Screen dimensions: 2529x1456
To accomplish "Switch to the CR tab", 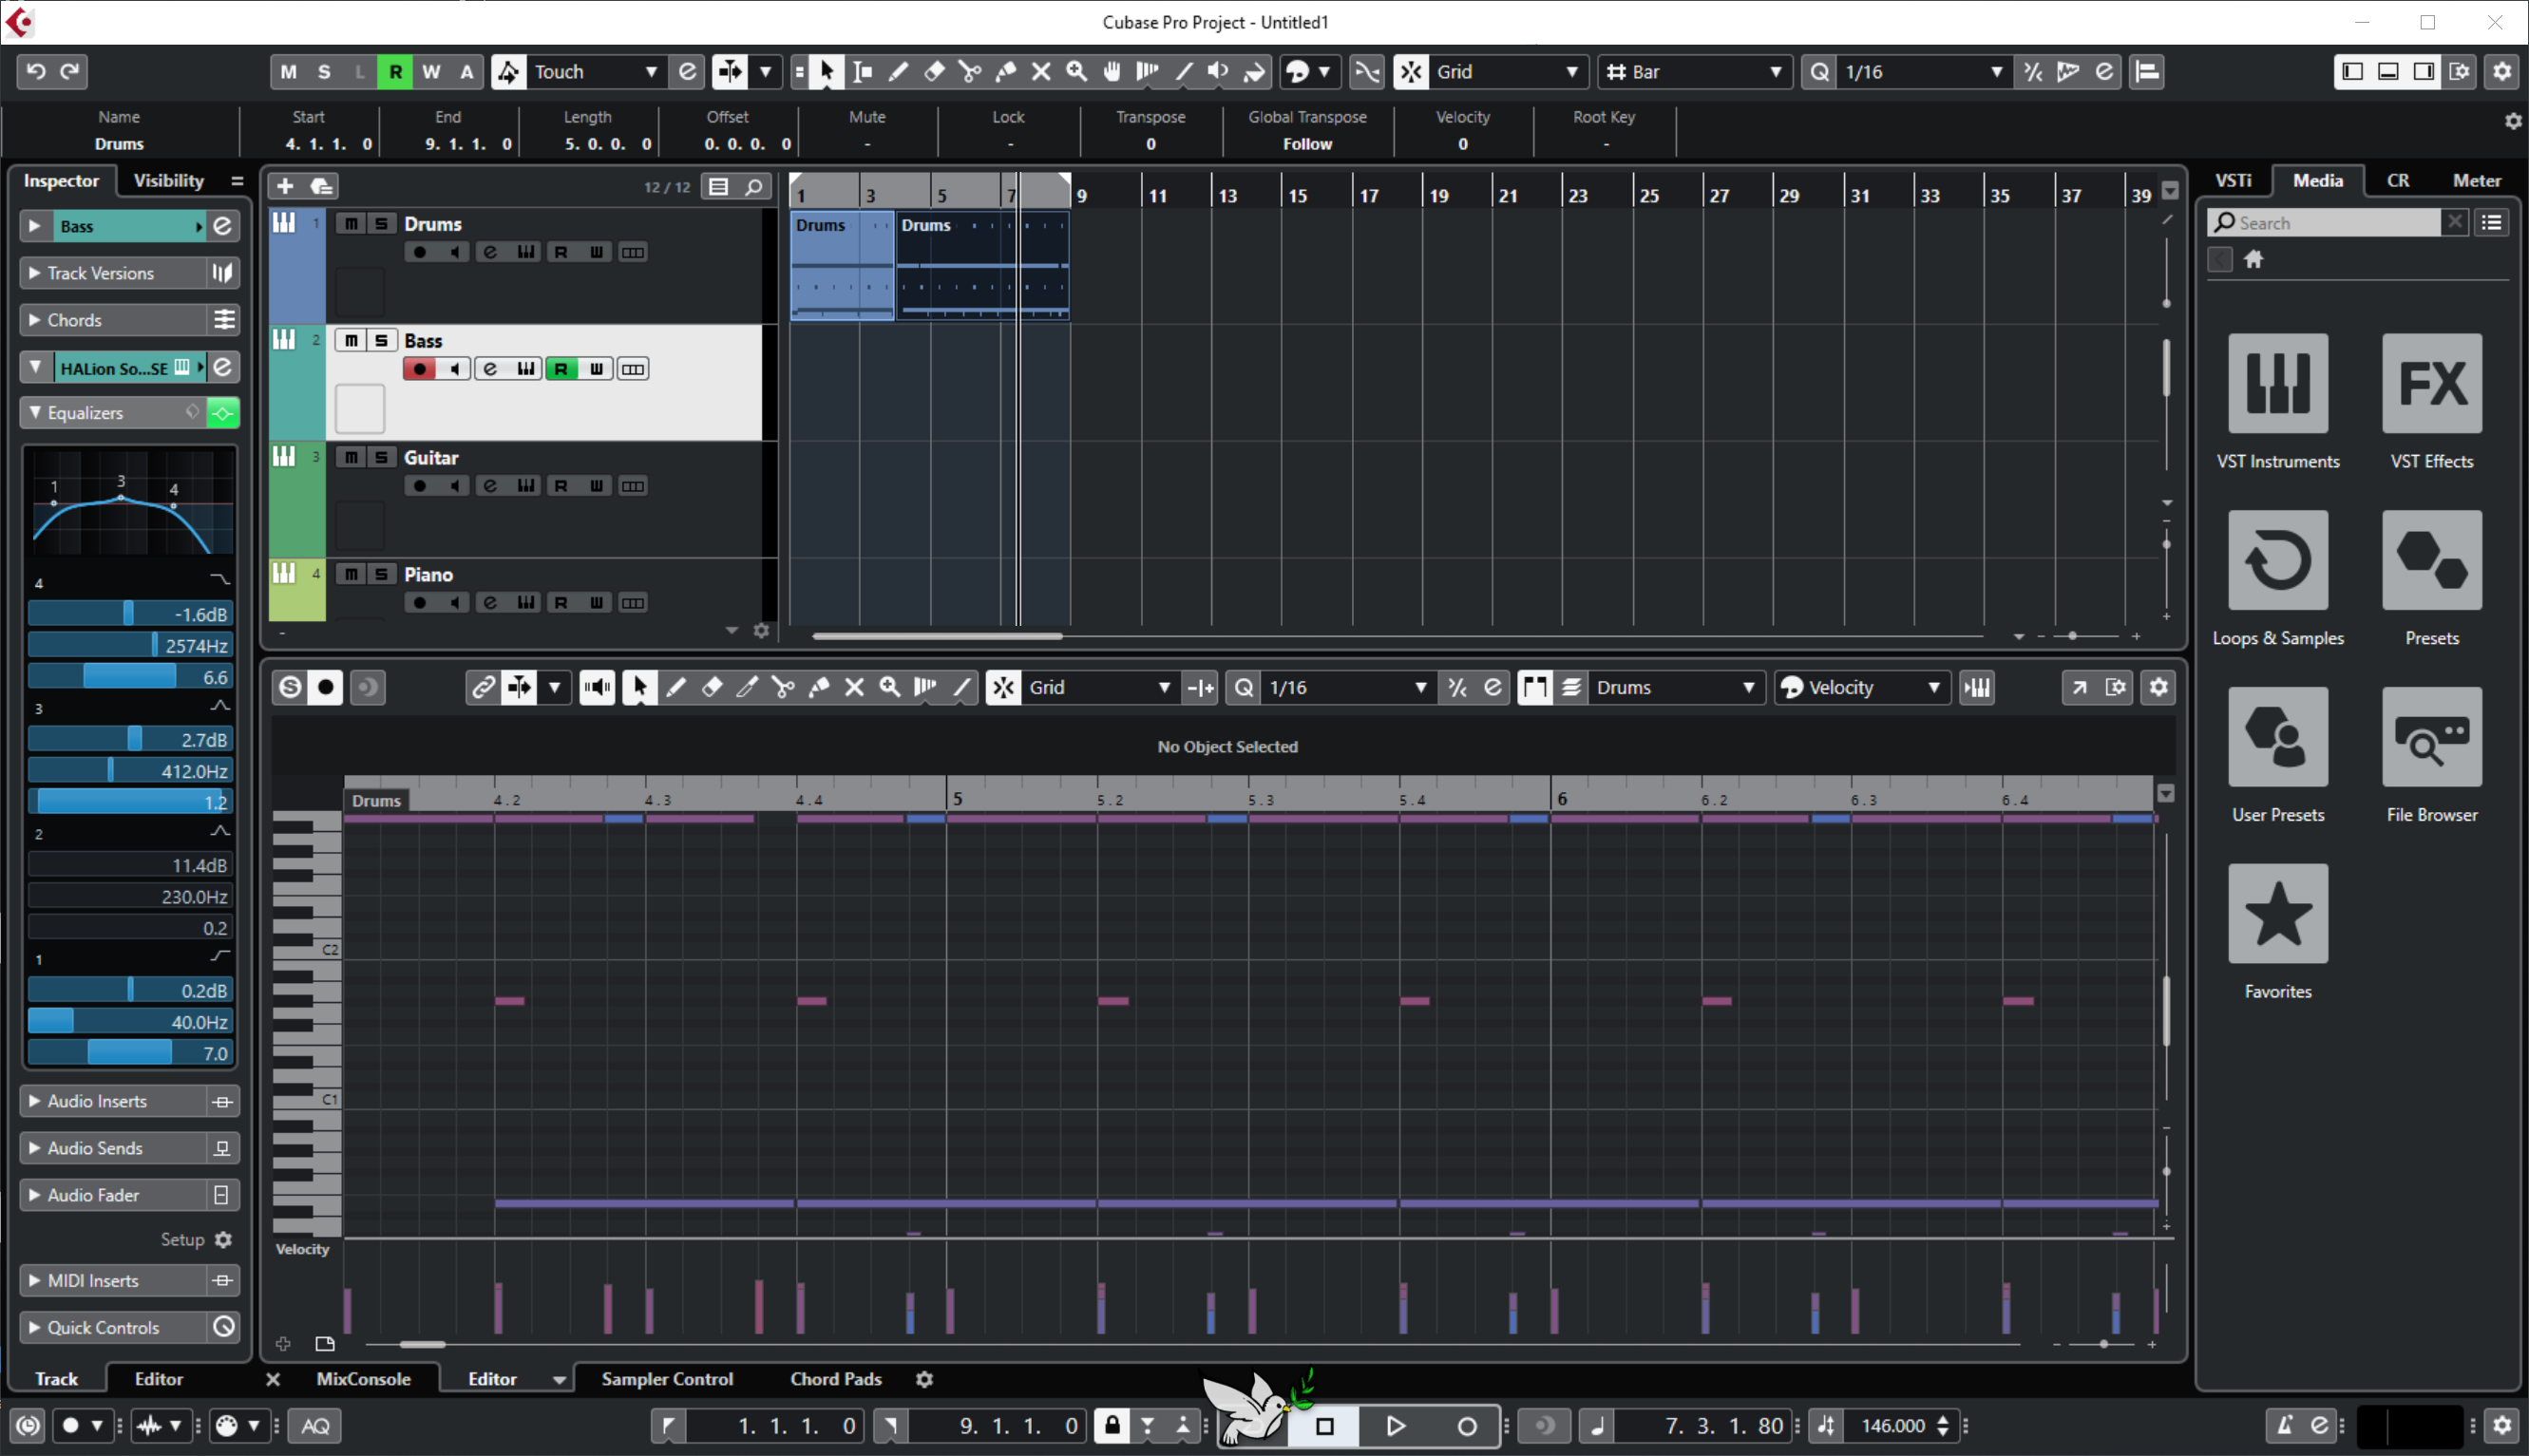I will pos(2398,180).
